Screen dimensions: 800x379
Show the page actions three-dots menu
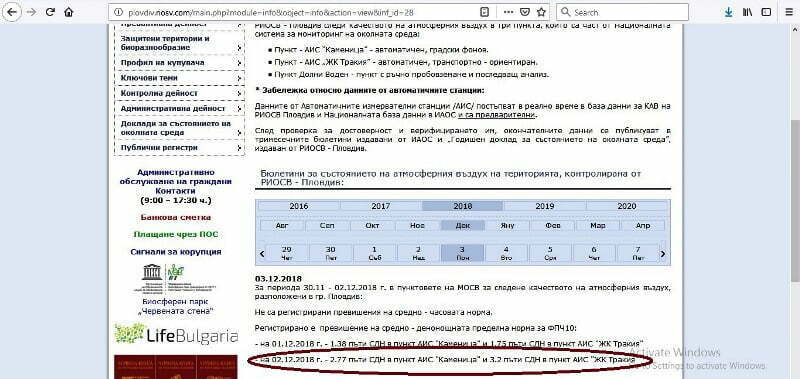click(509, 12)
